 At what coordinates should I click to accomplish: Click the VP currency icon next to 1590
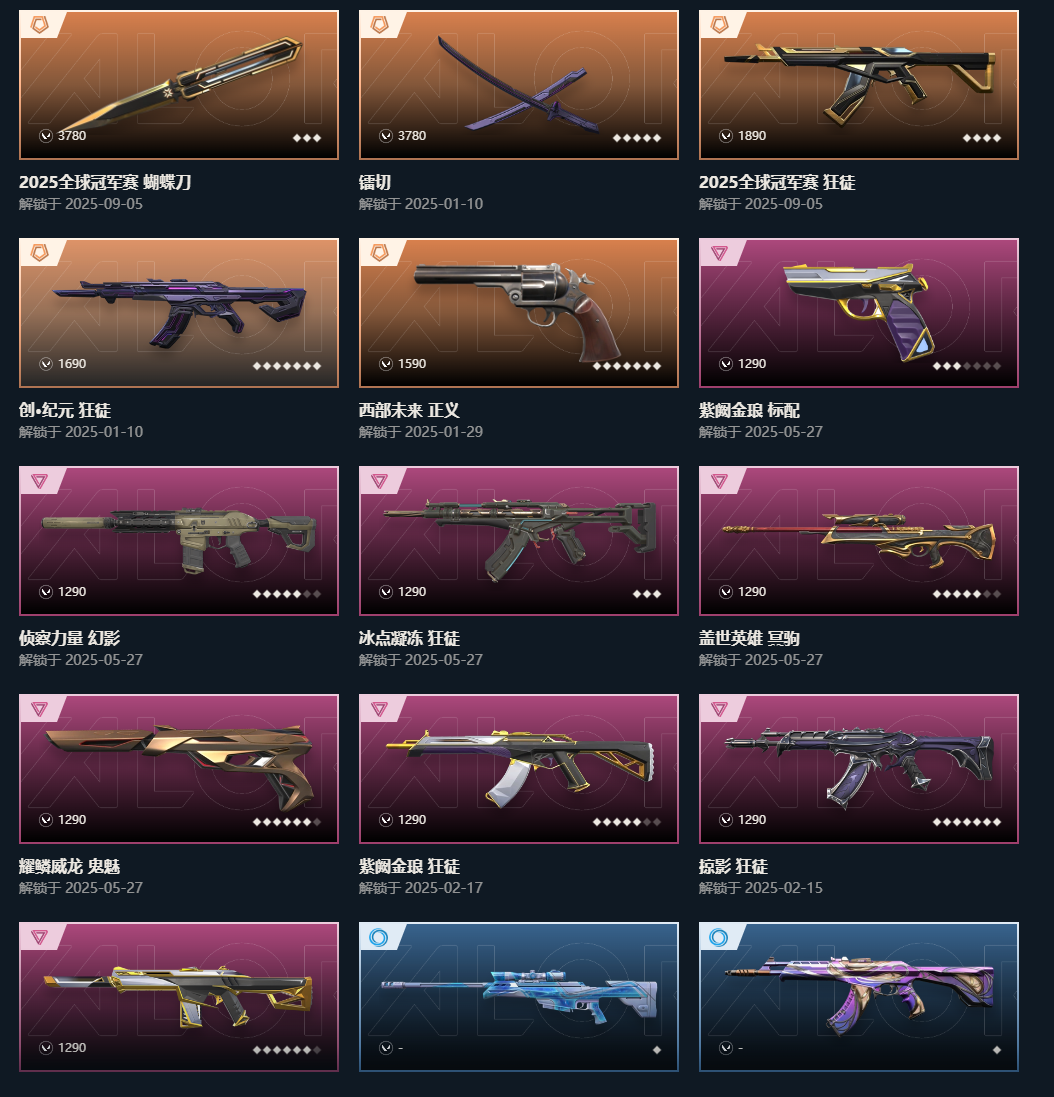(x=385, y=364)
